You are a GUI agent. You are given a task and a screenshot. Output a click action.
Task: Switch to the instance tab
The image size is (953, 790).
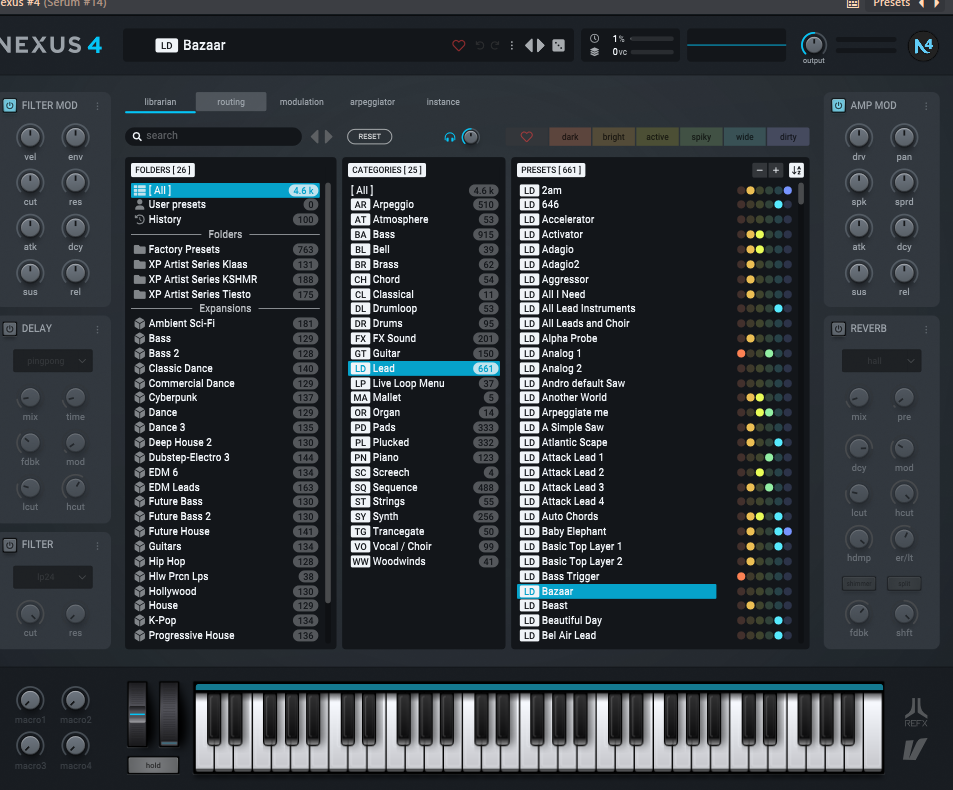(443, 102)
